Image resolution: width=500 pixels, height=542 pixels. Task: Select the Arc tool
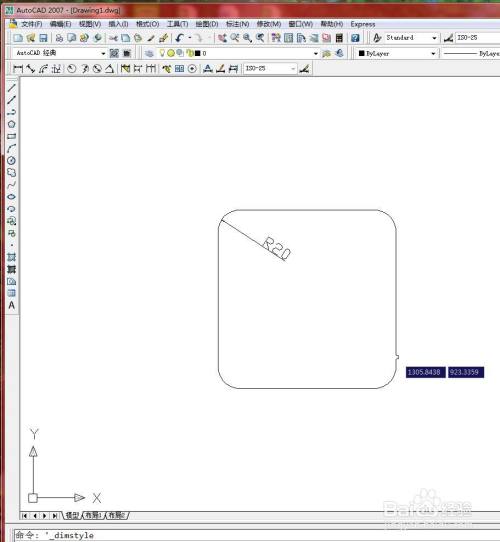pos(11,148)
